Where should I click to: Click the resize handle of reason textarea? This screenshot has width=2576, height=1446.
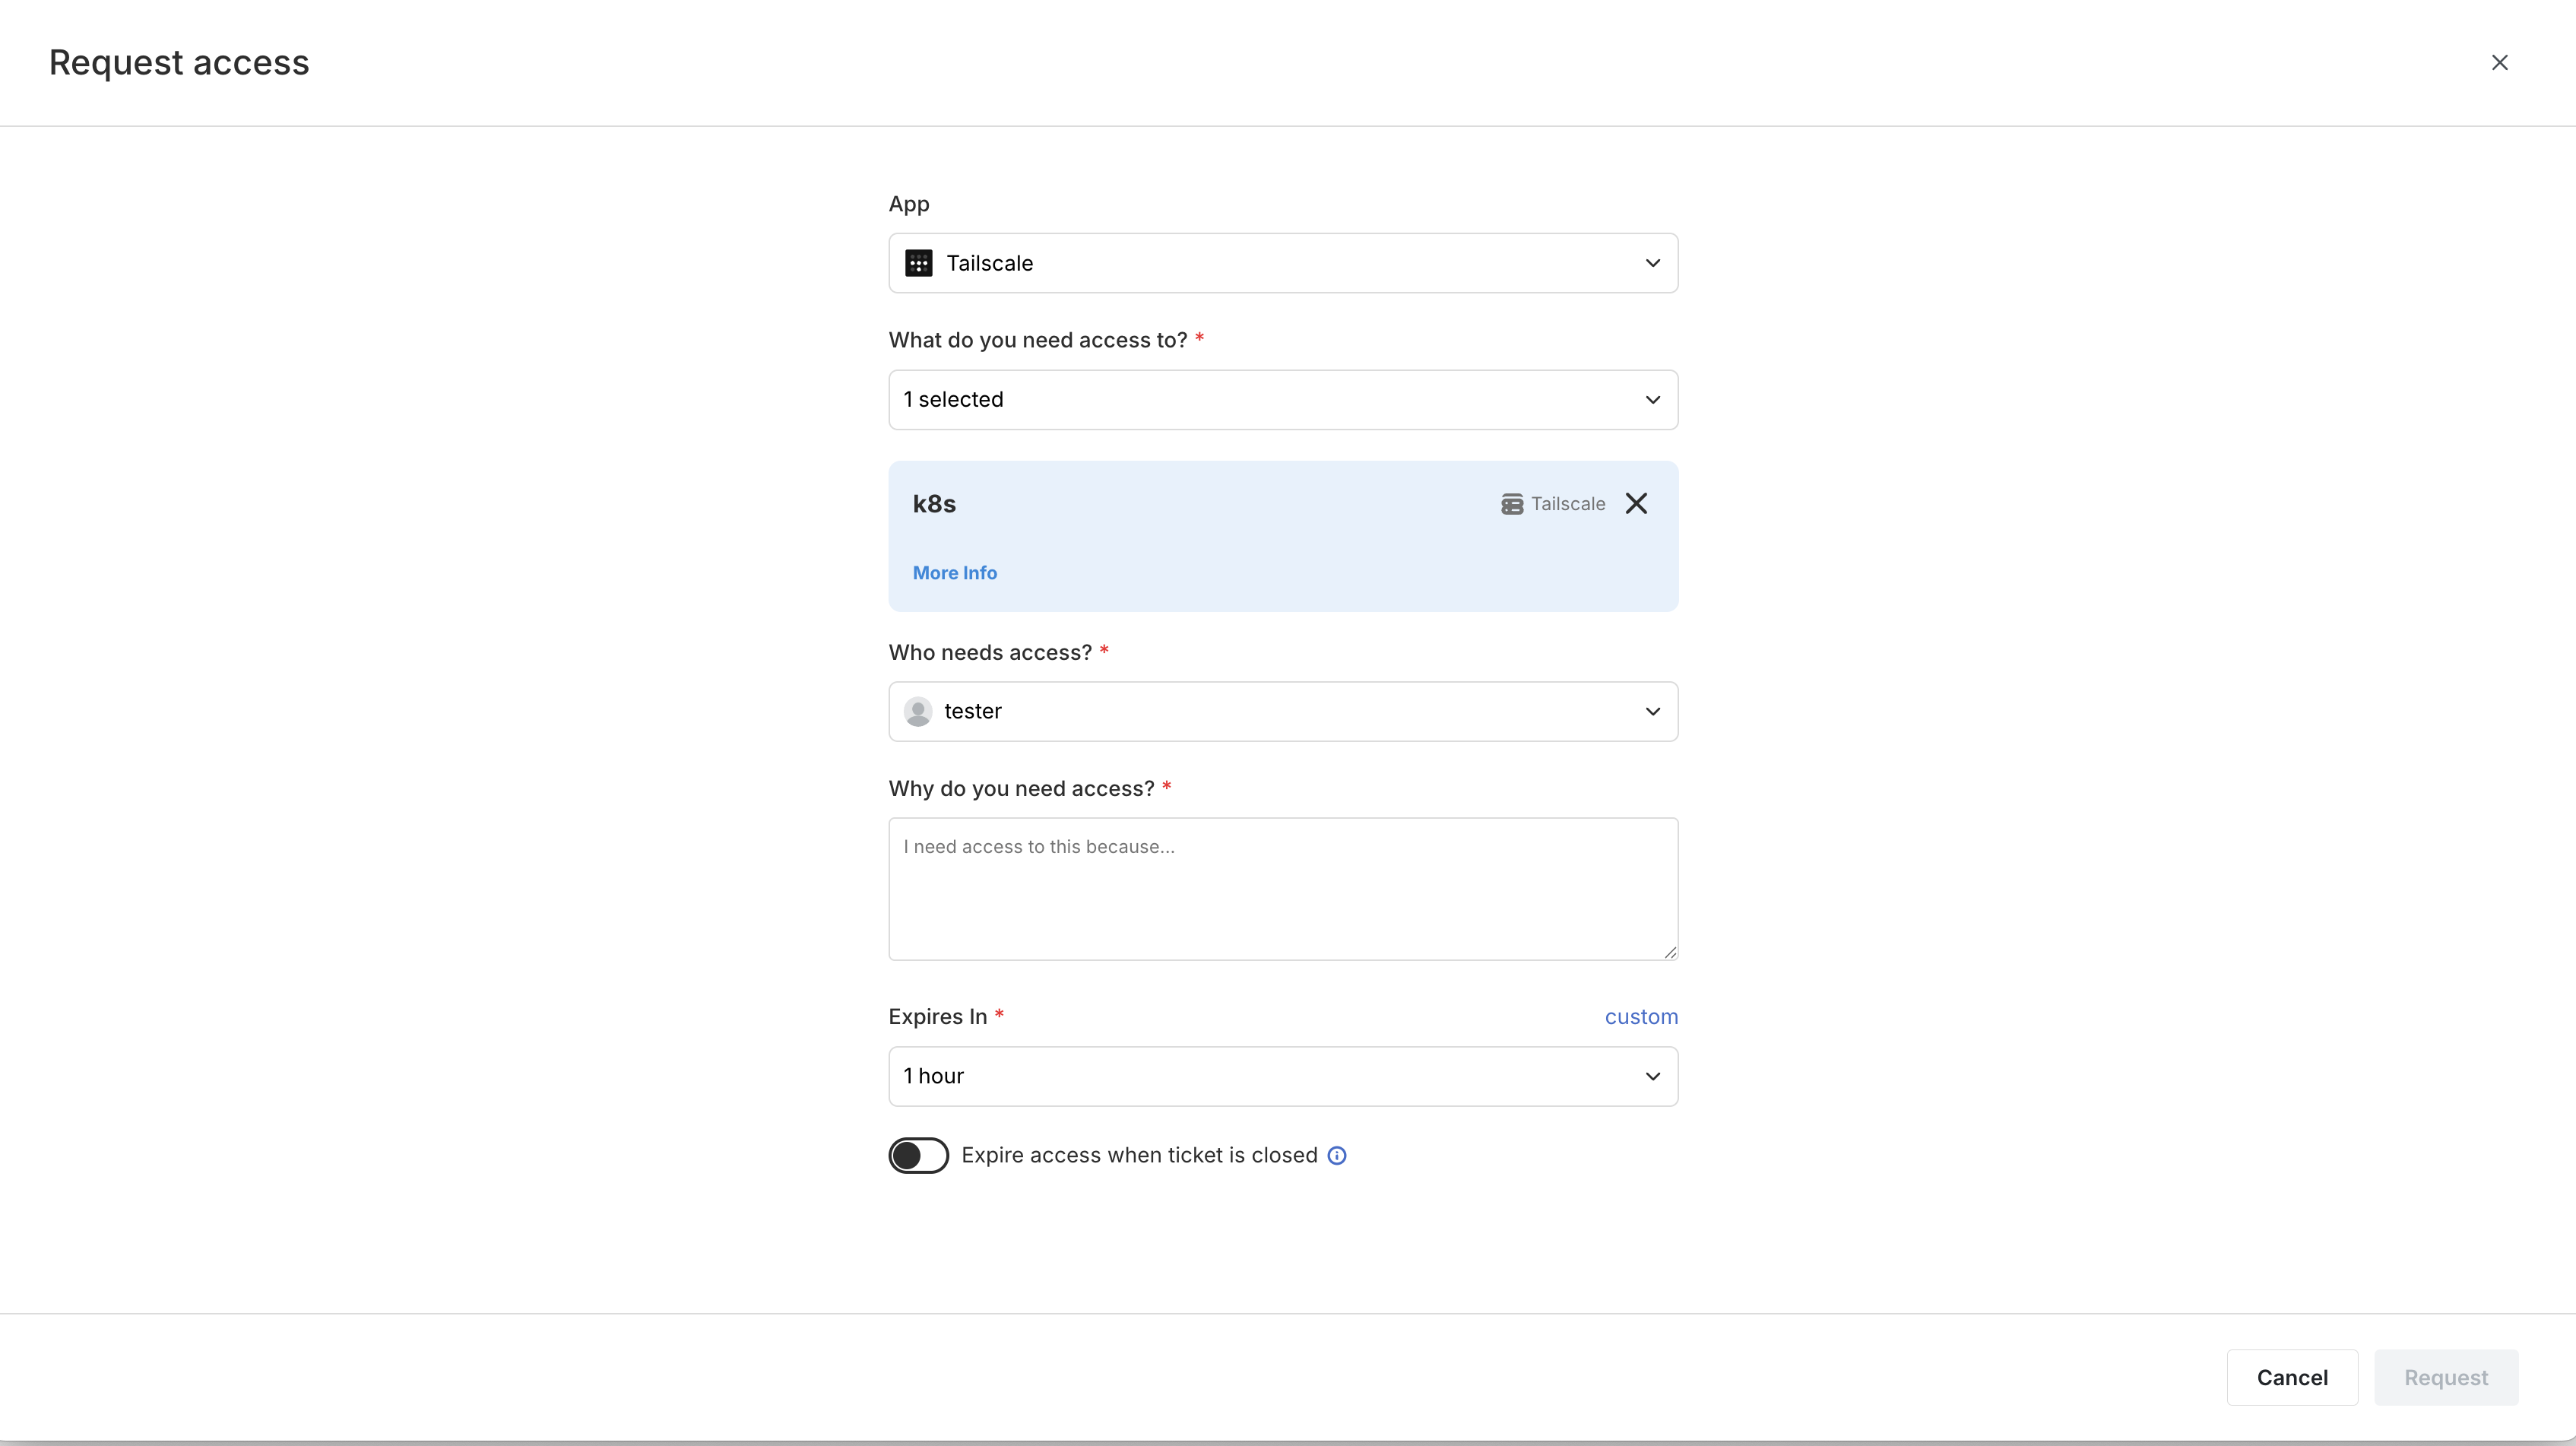[x=1670, y=952]
